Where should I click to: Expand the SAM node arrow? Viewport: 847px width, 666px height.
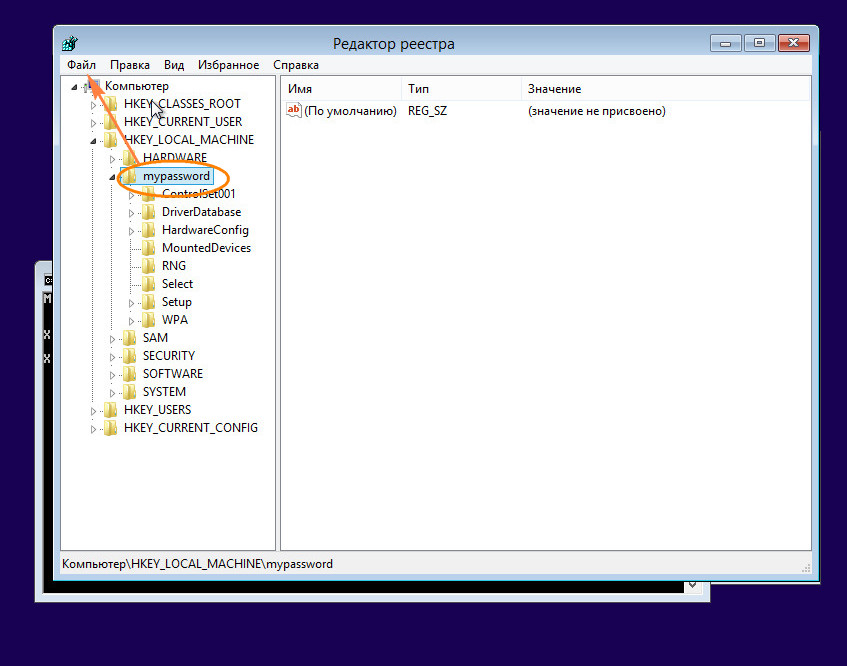(112, 339)
